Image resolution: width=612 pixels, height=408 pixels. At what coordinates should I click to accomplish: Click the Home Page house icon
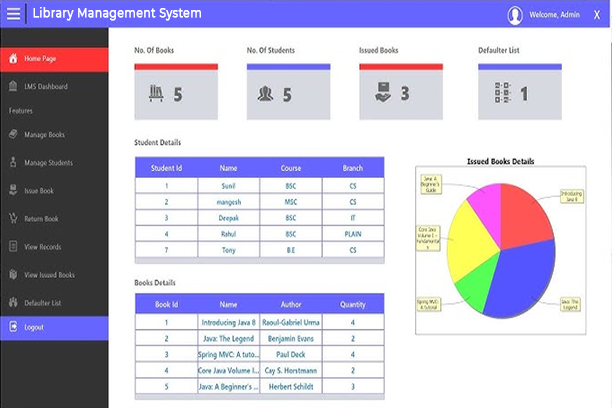tap(13, 59)
